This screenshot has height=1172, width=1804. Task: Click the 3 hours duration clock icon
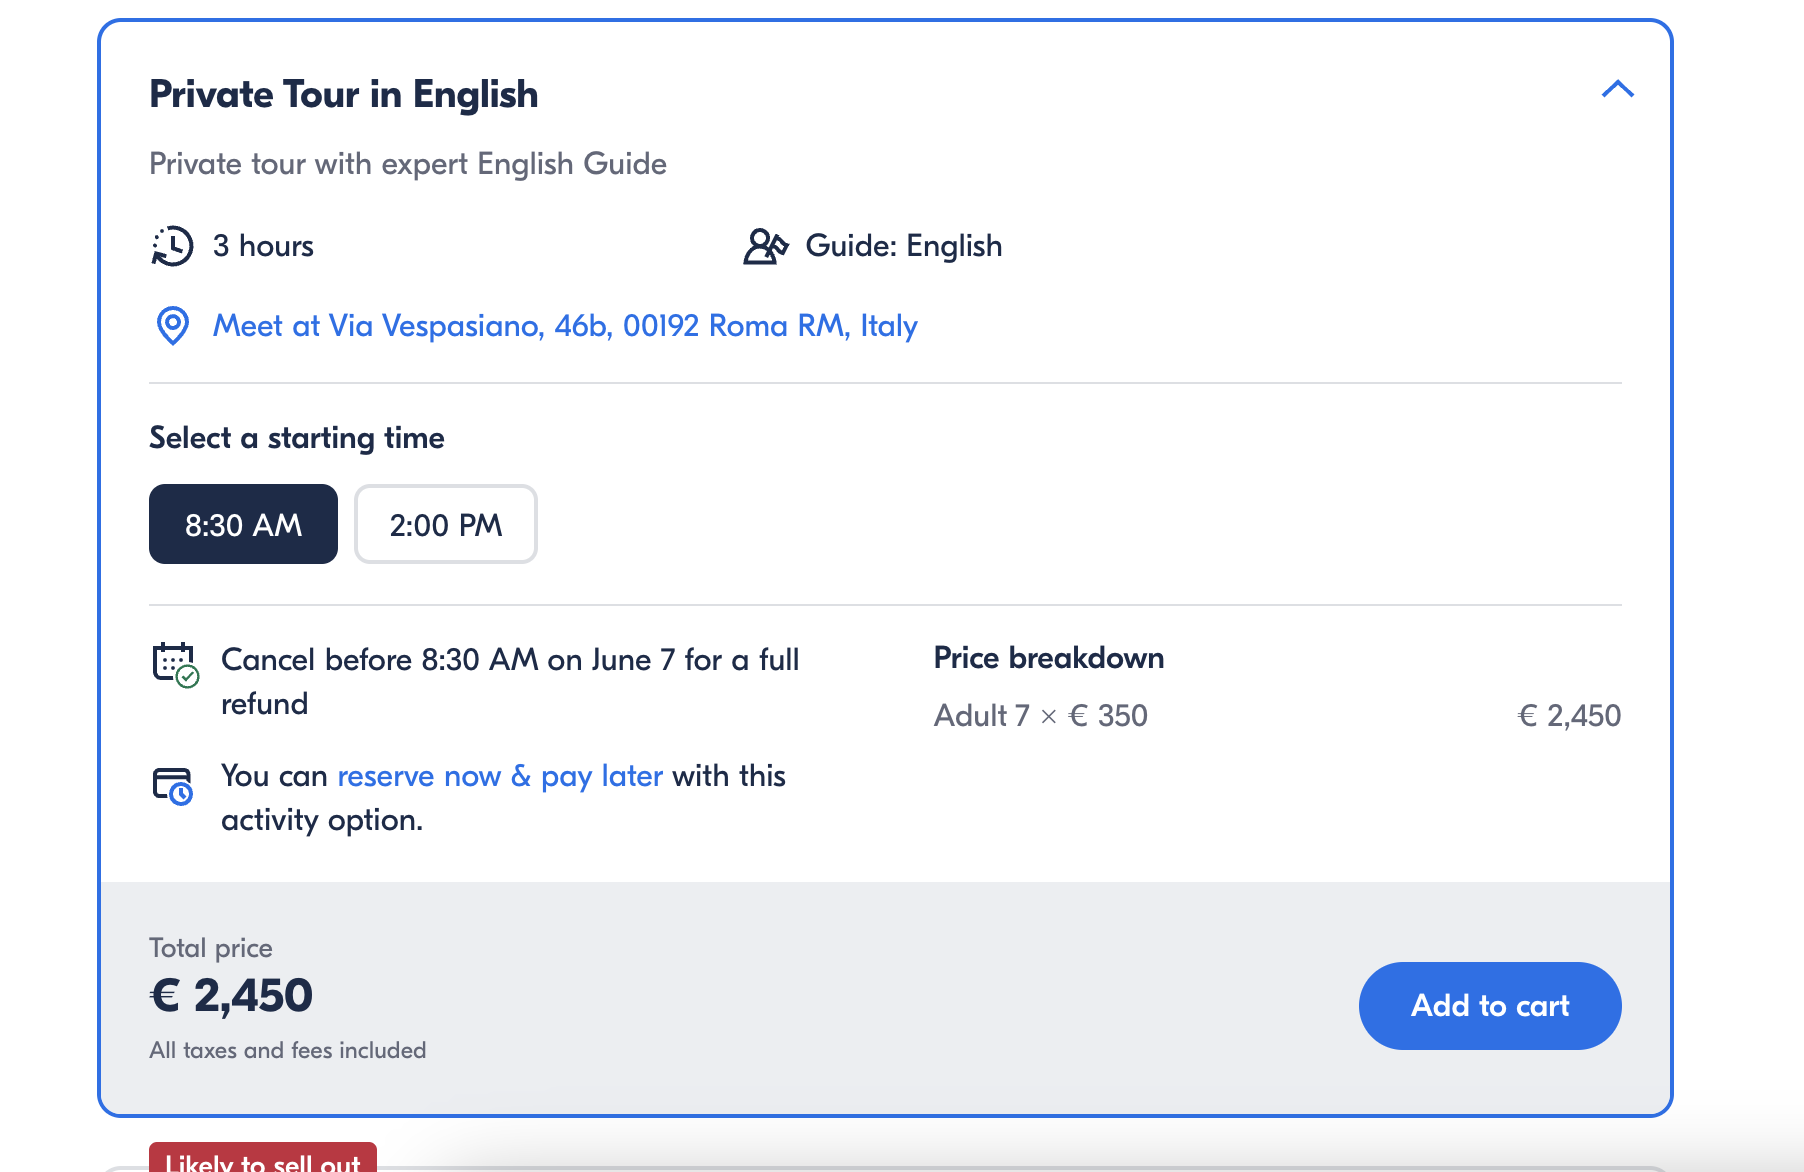tap(172, 246)
